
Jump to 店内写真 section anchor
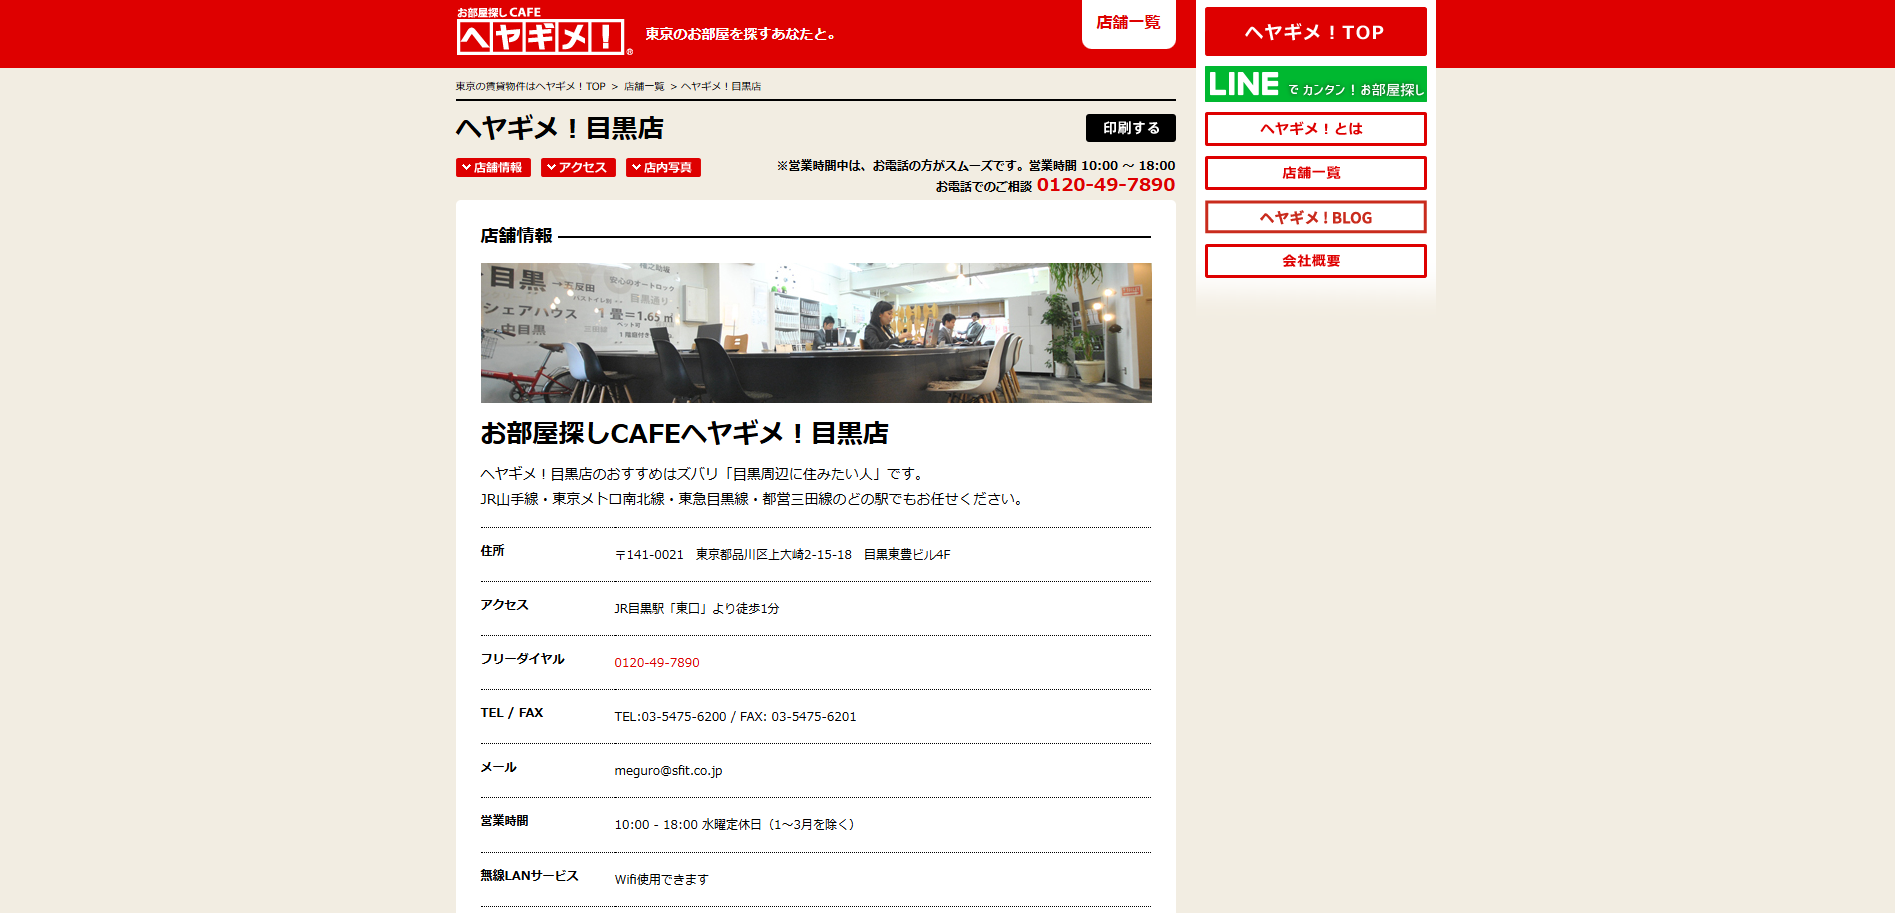(663, 168)
